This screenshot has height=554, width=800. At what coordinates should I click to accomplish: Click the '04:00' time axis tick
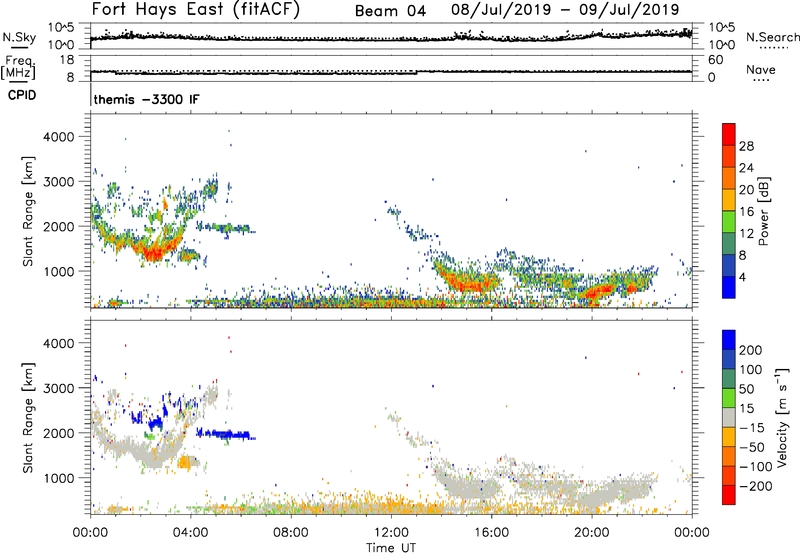190,533
